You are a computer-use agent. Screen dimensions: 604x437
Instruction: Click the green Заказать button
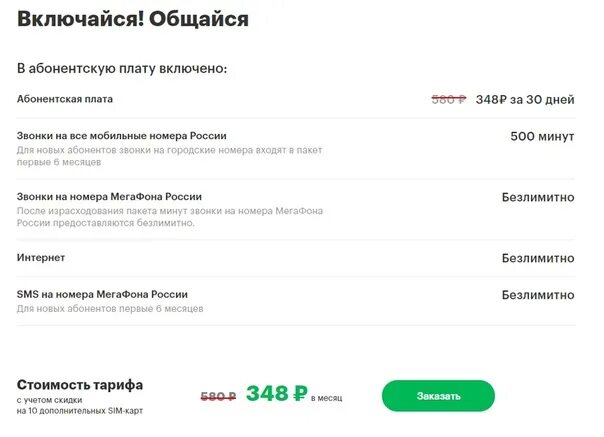click(x=438, y=396)
